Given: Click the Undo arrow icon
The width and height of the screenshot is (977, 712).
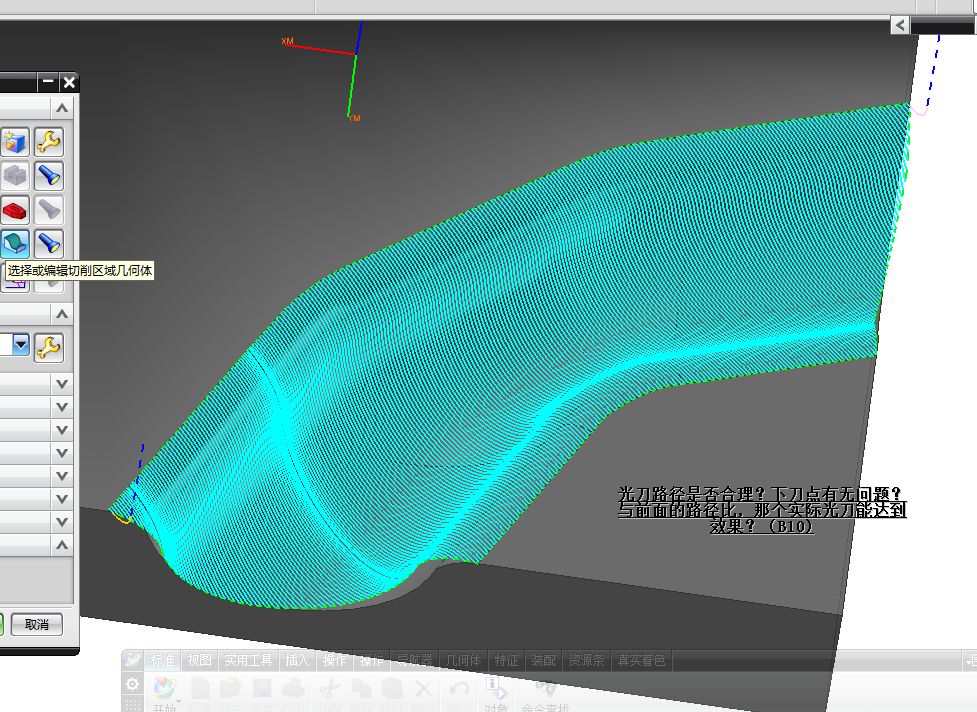Looking at the screenshot, I should tap(460, 688).
